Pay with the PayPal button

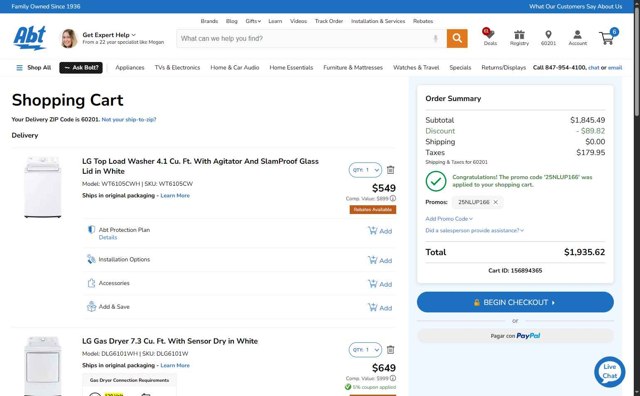tap(515, 336)
